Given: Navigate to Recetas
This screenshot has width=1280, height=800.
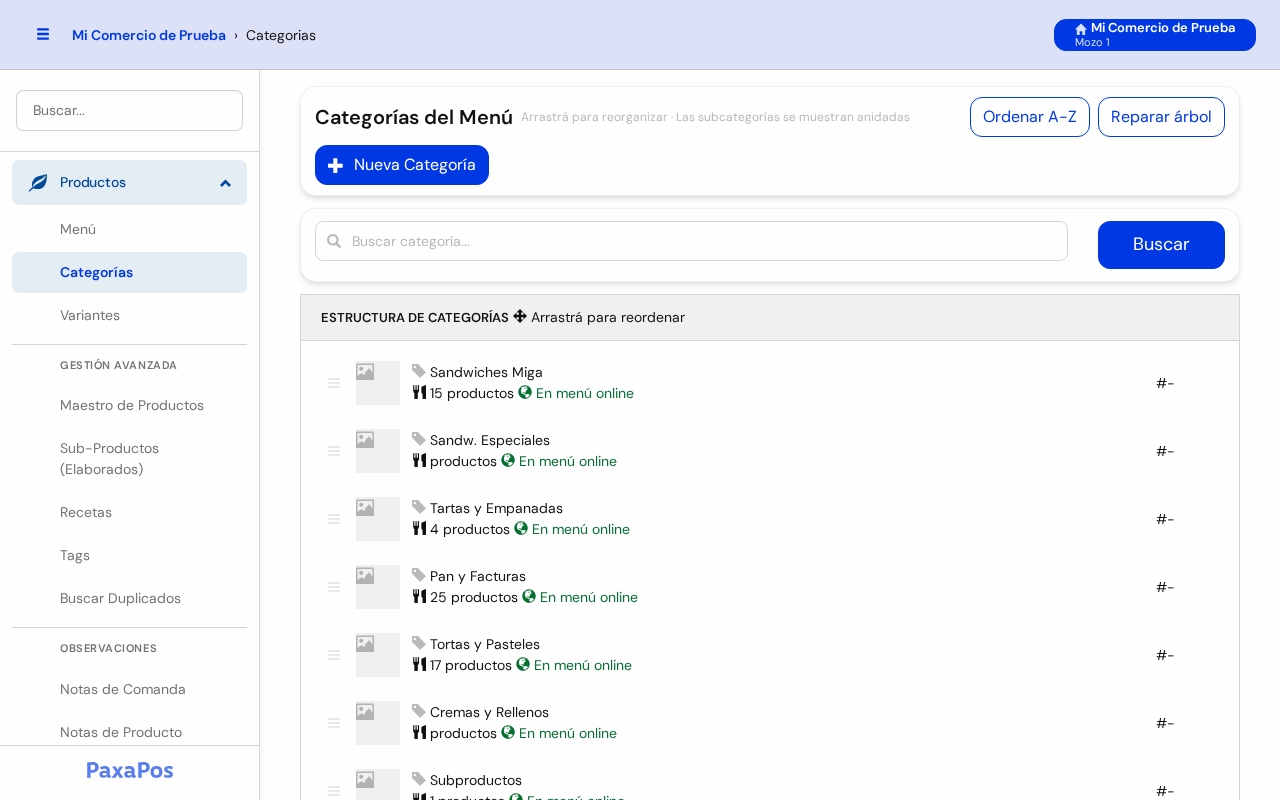Looking at the screenshot, I should pos(129,512).
